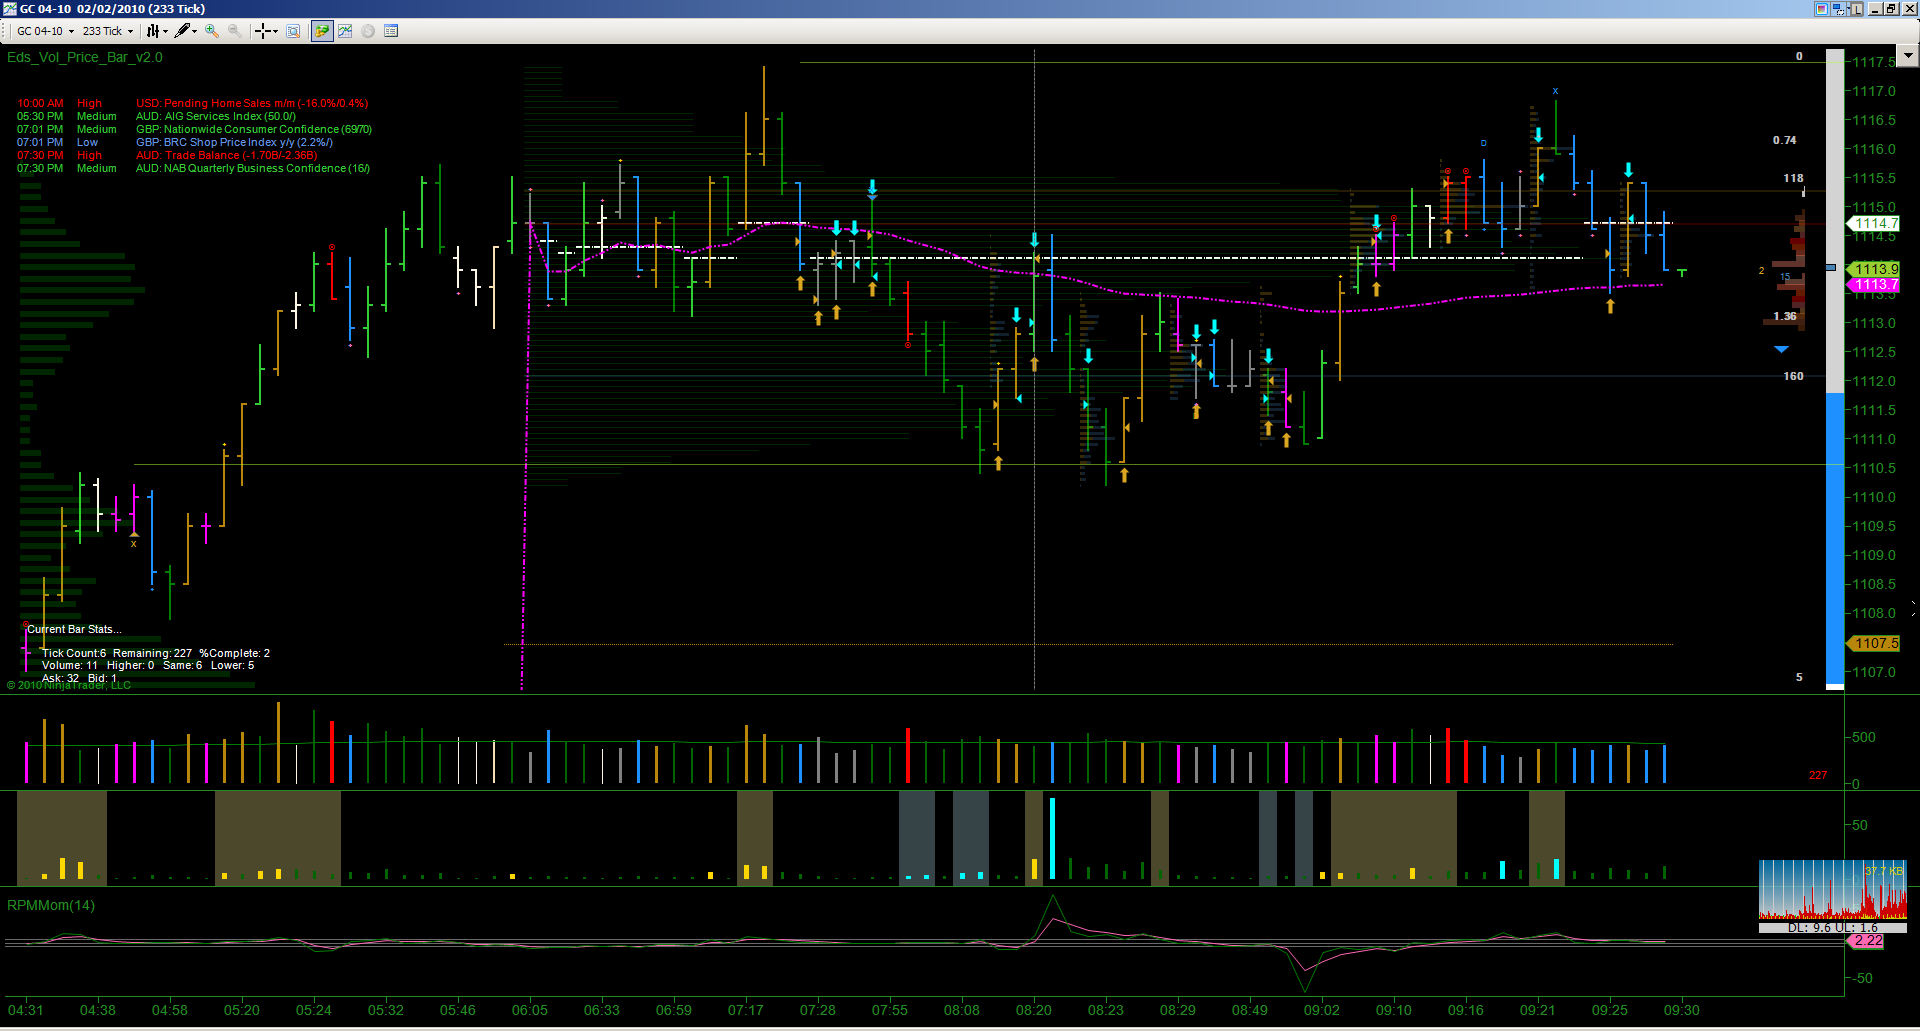
Task: Click the pink 2.22 RPMMom value marker
Action: (x=1866, y=941)
